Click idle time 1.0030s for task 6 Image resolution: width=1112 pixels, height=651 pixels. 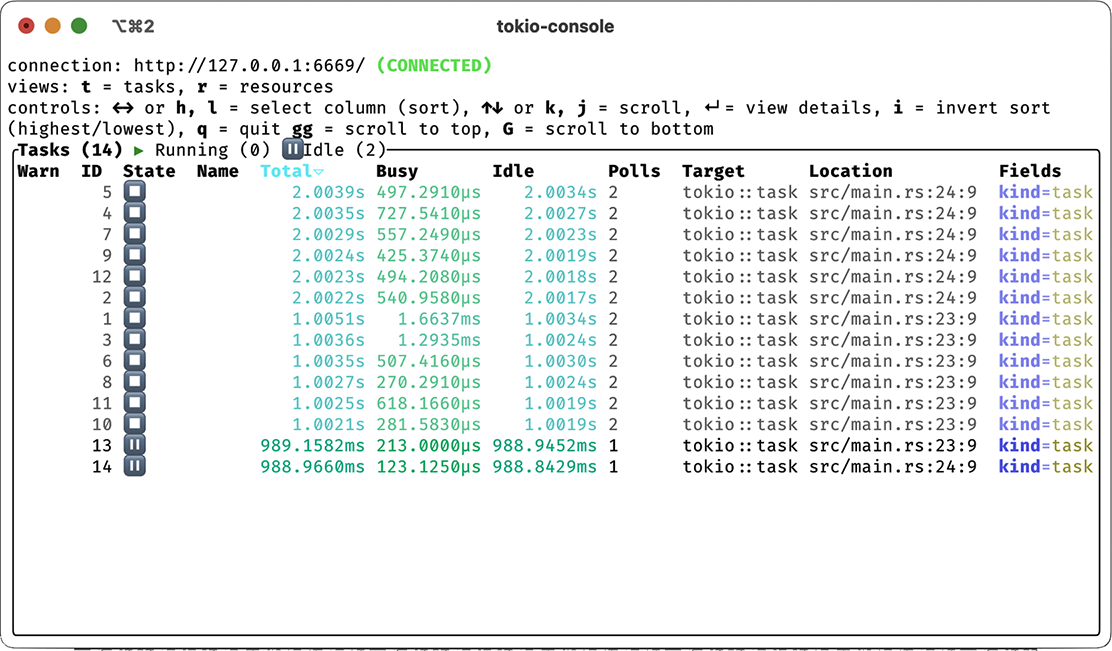click(560, 361)
